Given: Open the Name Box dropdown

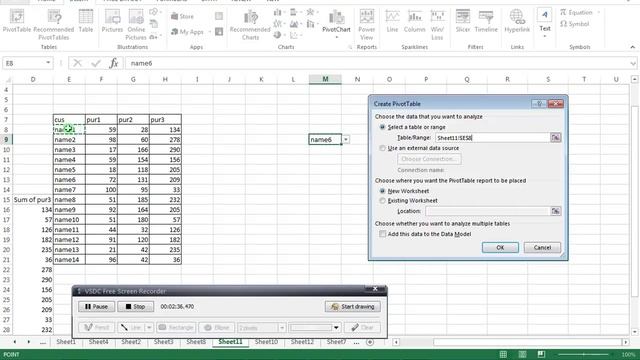Looking at the screenshot, I should [x=48, y=63].
